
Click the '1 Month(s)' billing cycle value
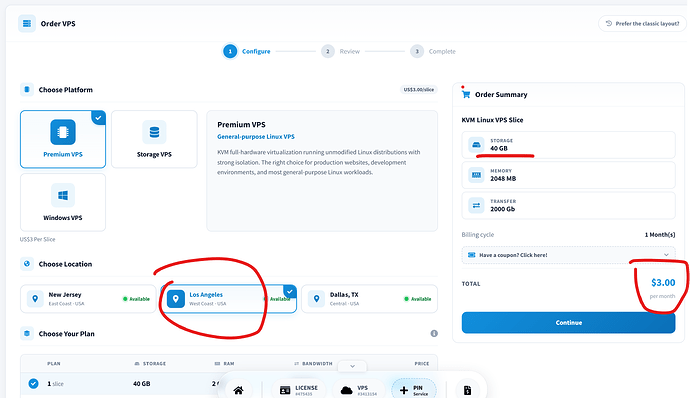(660, 235)
